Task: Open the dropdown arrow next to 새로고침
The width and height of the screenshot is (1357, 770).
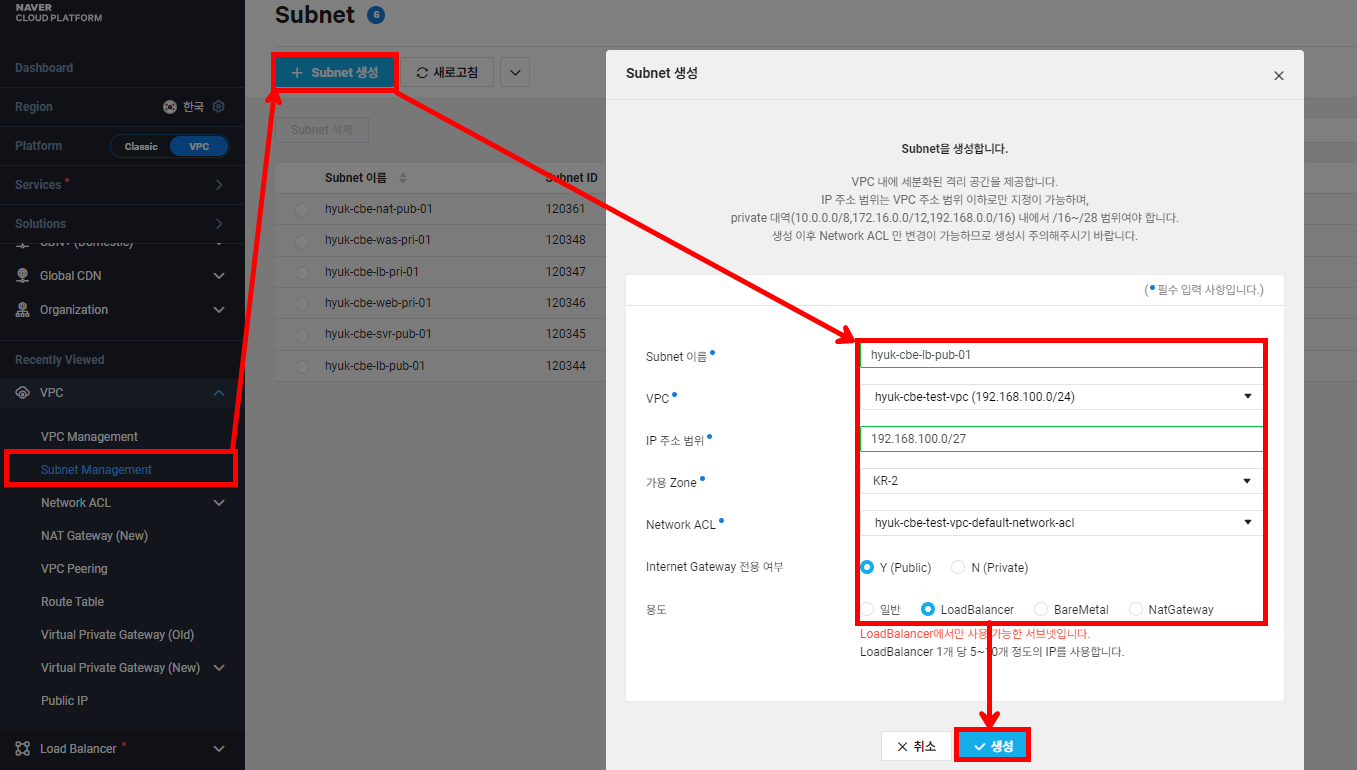Action: (515, 72)
